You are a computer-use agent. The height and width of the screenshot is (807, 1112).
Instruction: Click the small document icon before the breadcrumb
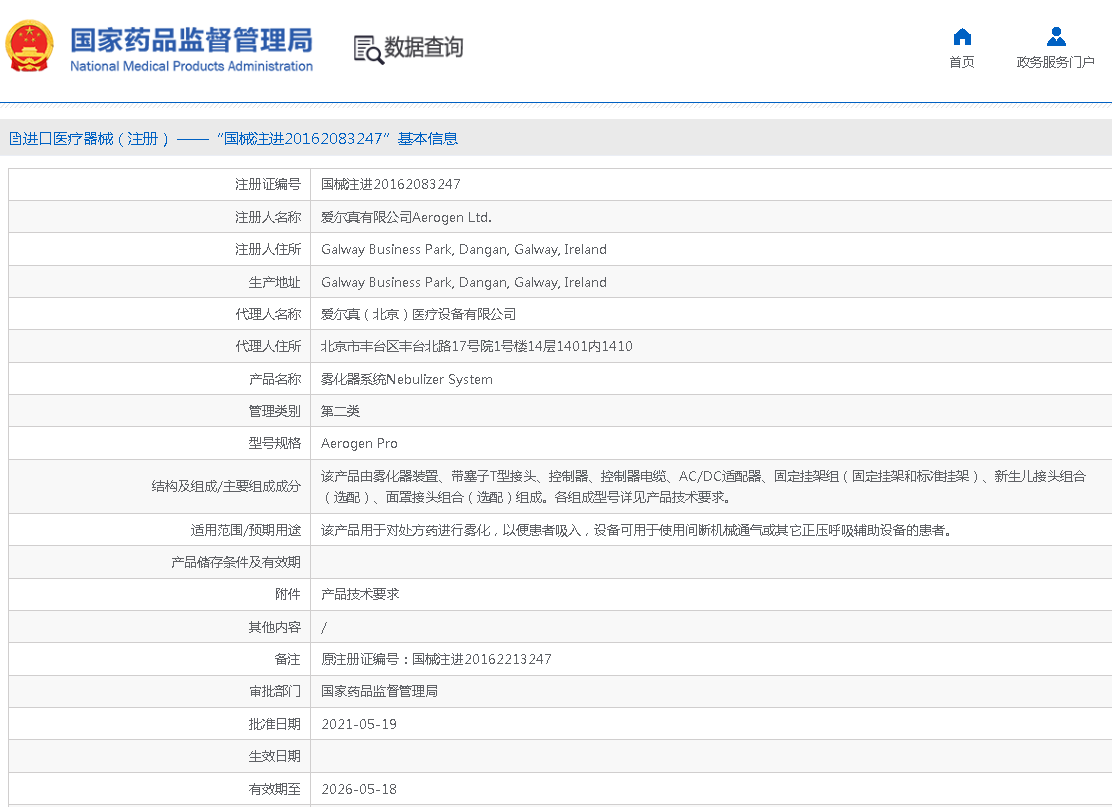15,139
